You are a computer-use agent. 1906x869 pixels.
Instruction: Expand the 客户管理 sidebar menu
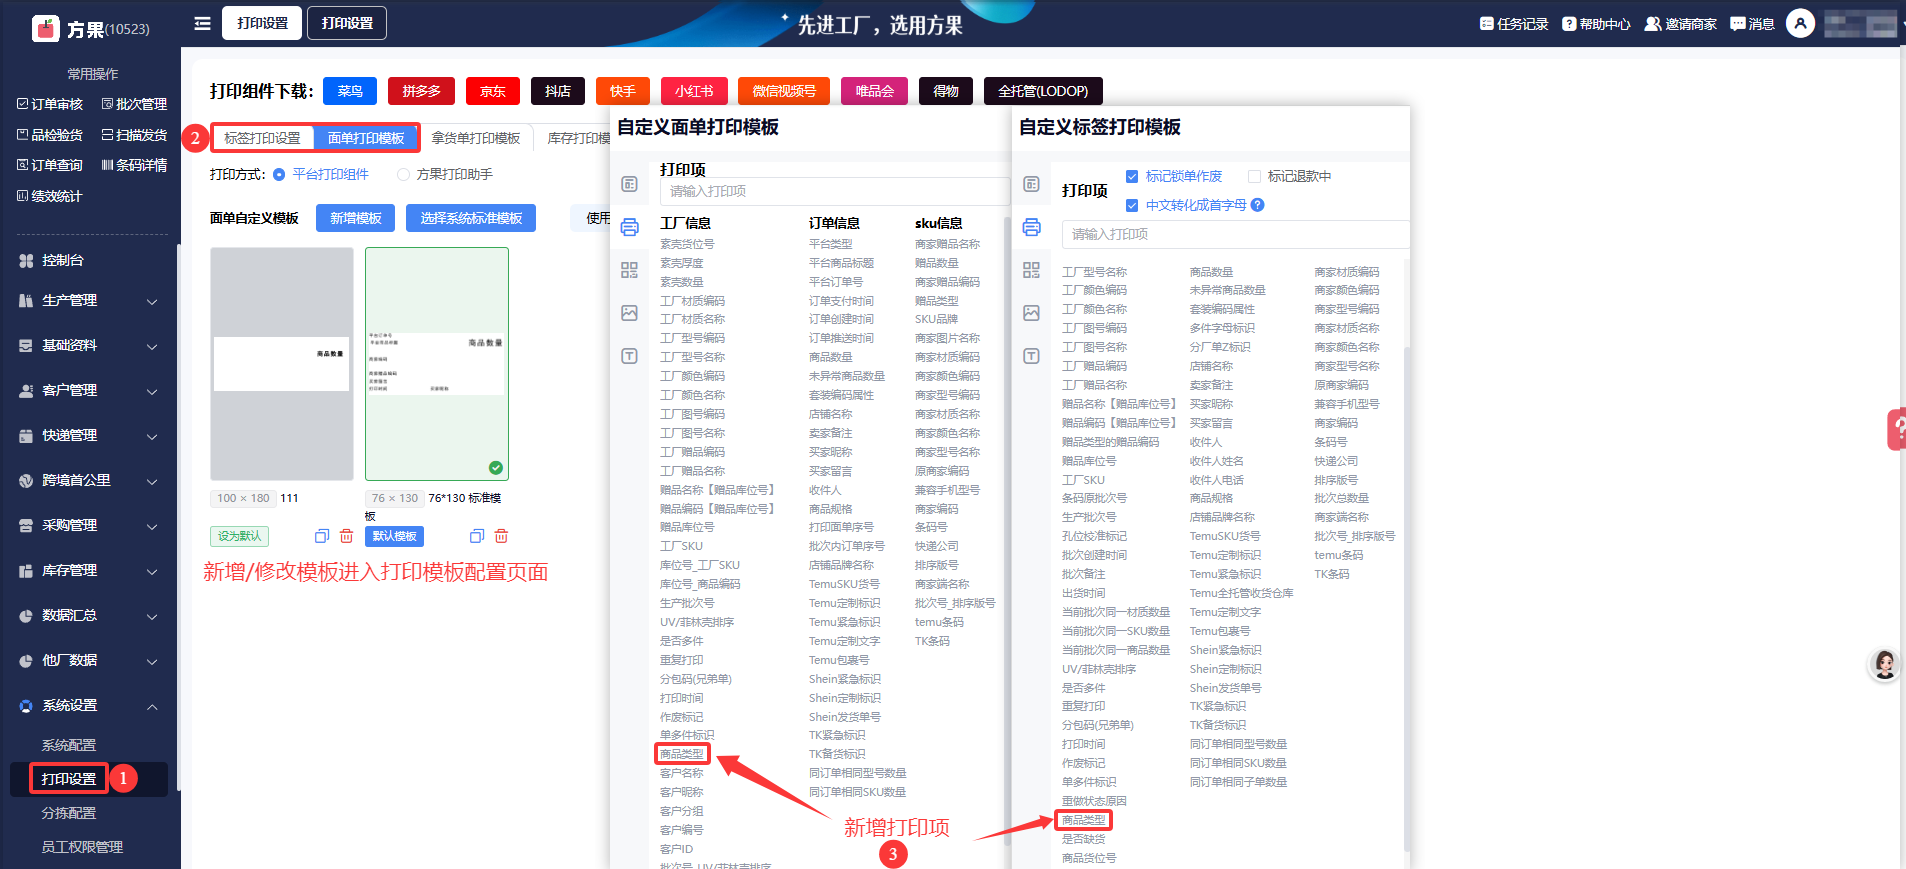click(90, 391)
